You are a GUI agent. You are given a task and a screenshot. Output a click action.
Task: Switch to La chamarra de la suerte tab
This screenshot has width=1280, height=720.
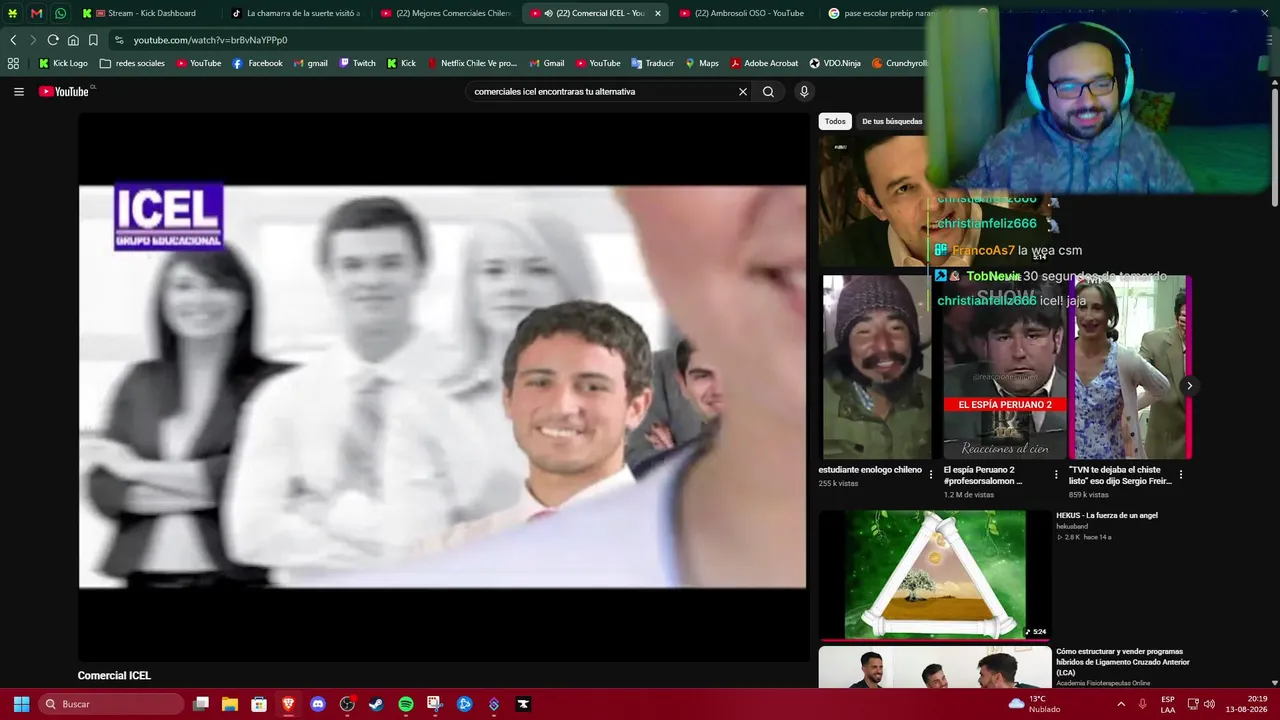[x=296, y=13]
